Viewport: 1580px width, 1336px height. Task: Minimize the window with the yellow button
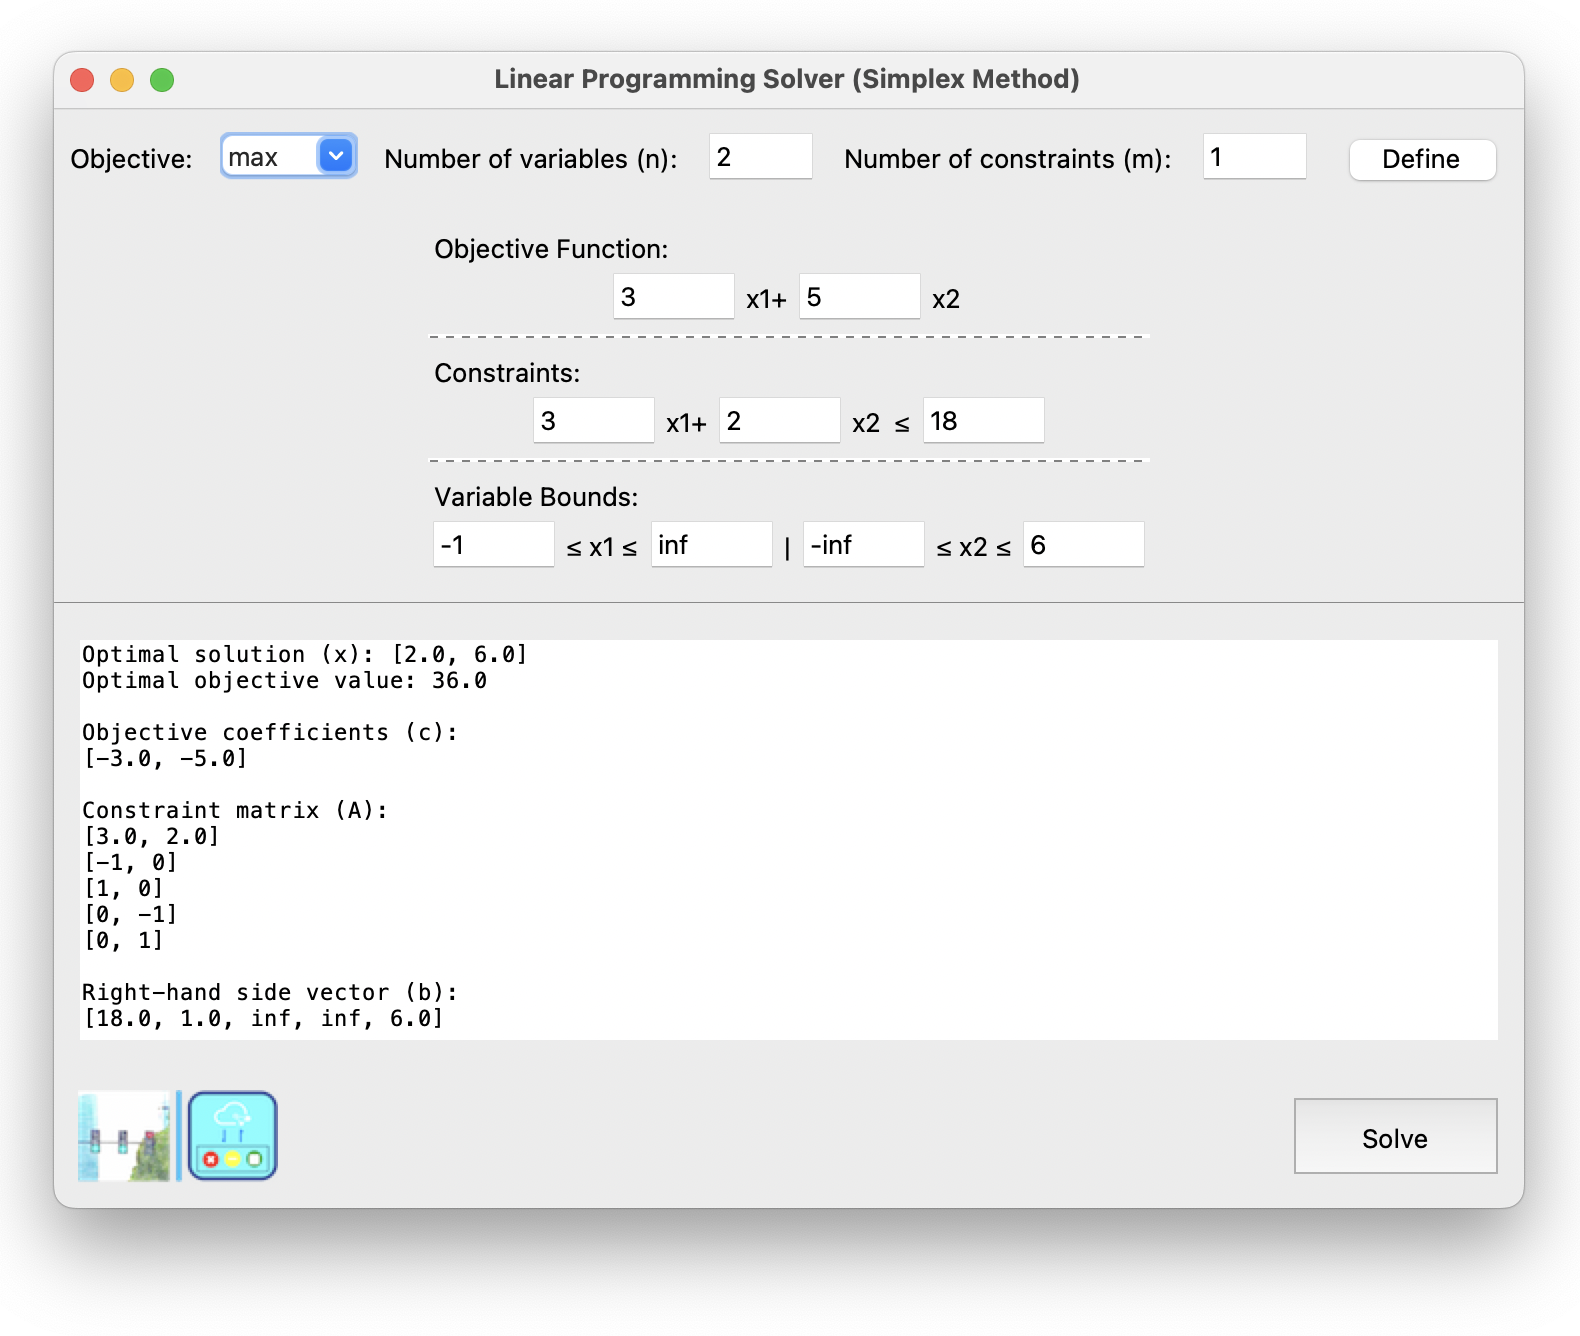(x=122, y=80)
